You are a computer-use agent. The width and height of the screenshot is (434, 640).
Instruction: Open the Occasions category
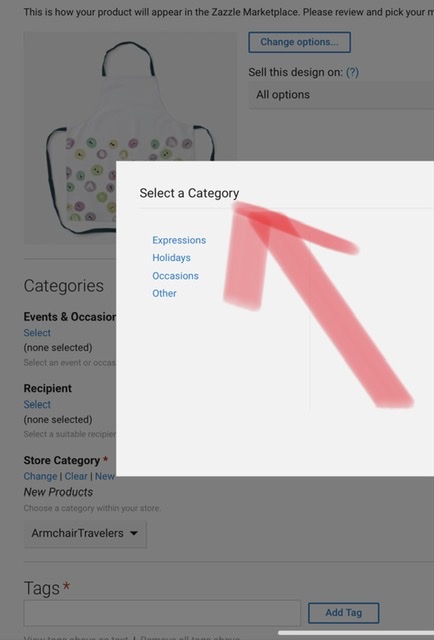coord(175,276)
